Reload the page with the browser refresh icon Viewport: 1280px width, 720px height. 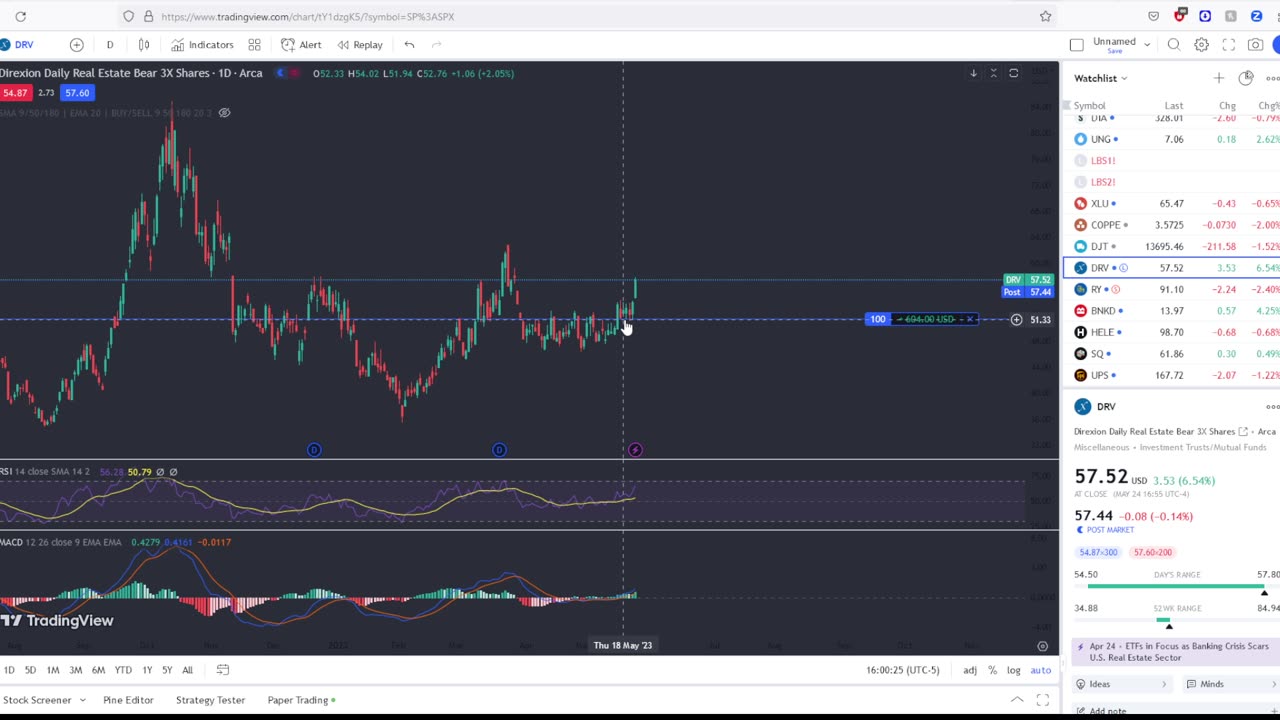(20, 16)
